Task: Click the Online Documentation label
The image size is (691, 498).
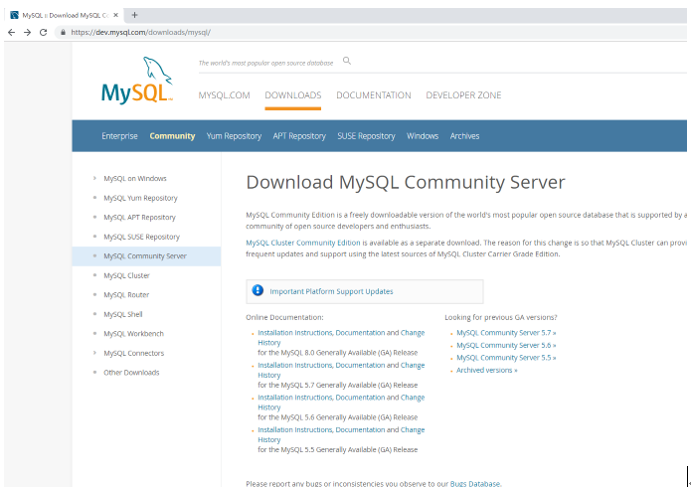Action: [284, 317]
